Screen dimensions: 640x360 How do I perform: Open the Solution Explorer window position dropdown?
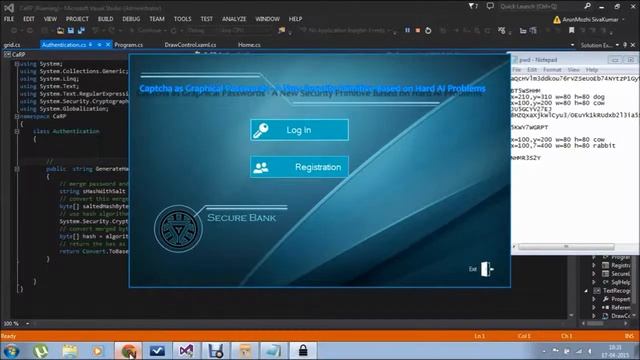pos(617,45)
